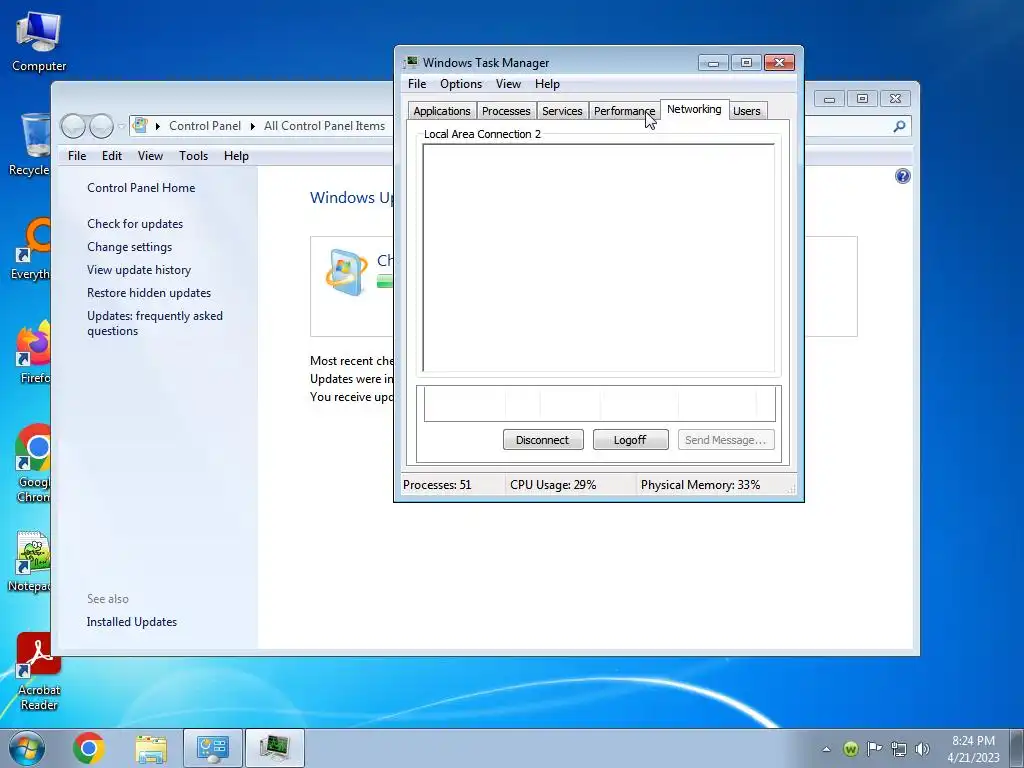This screenshot has width=1024, height=768.
Task: Click search magnifier in Control Panel
Action: pyautogui.click(x=899, y=126)
